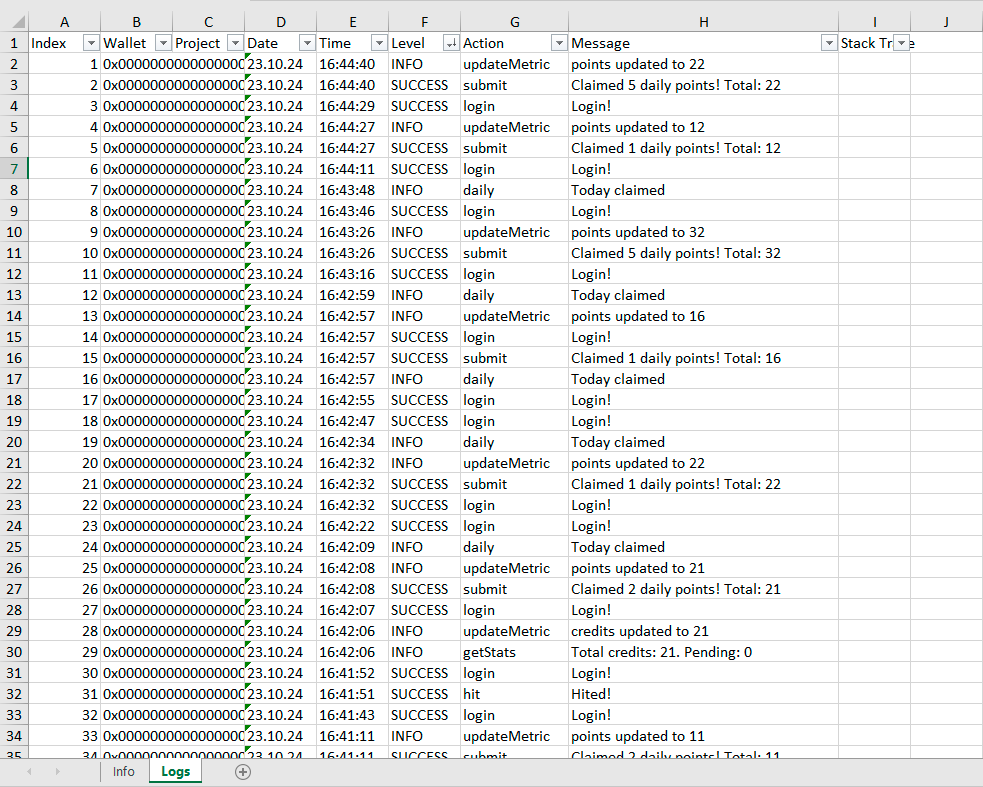Open the Index column filter dropdown
The image size is (983, 787).
pos(92,43)
